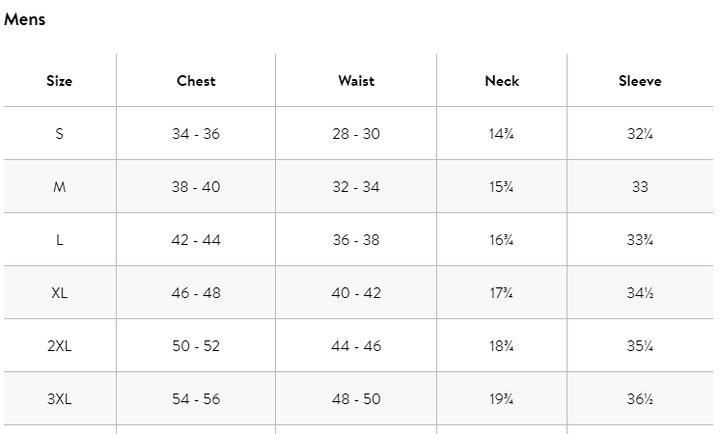
Task: Select the Sleeve column header
Action: pyautogui.click(x=640, y=81)
